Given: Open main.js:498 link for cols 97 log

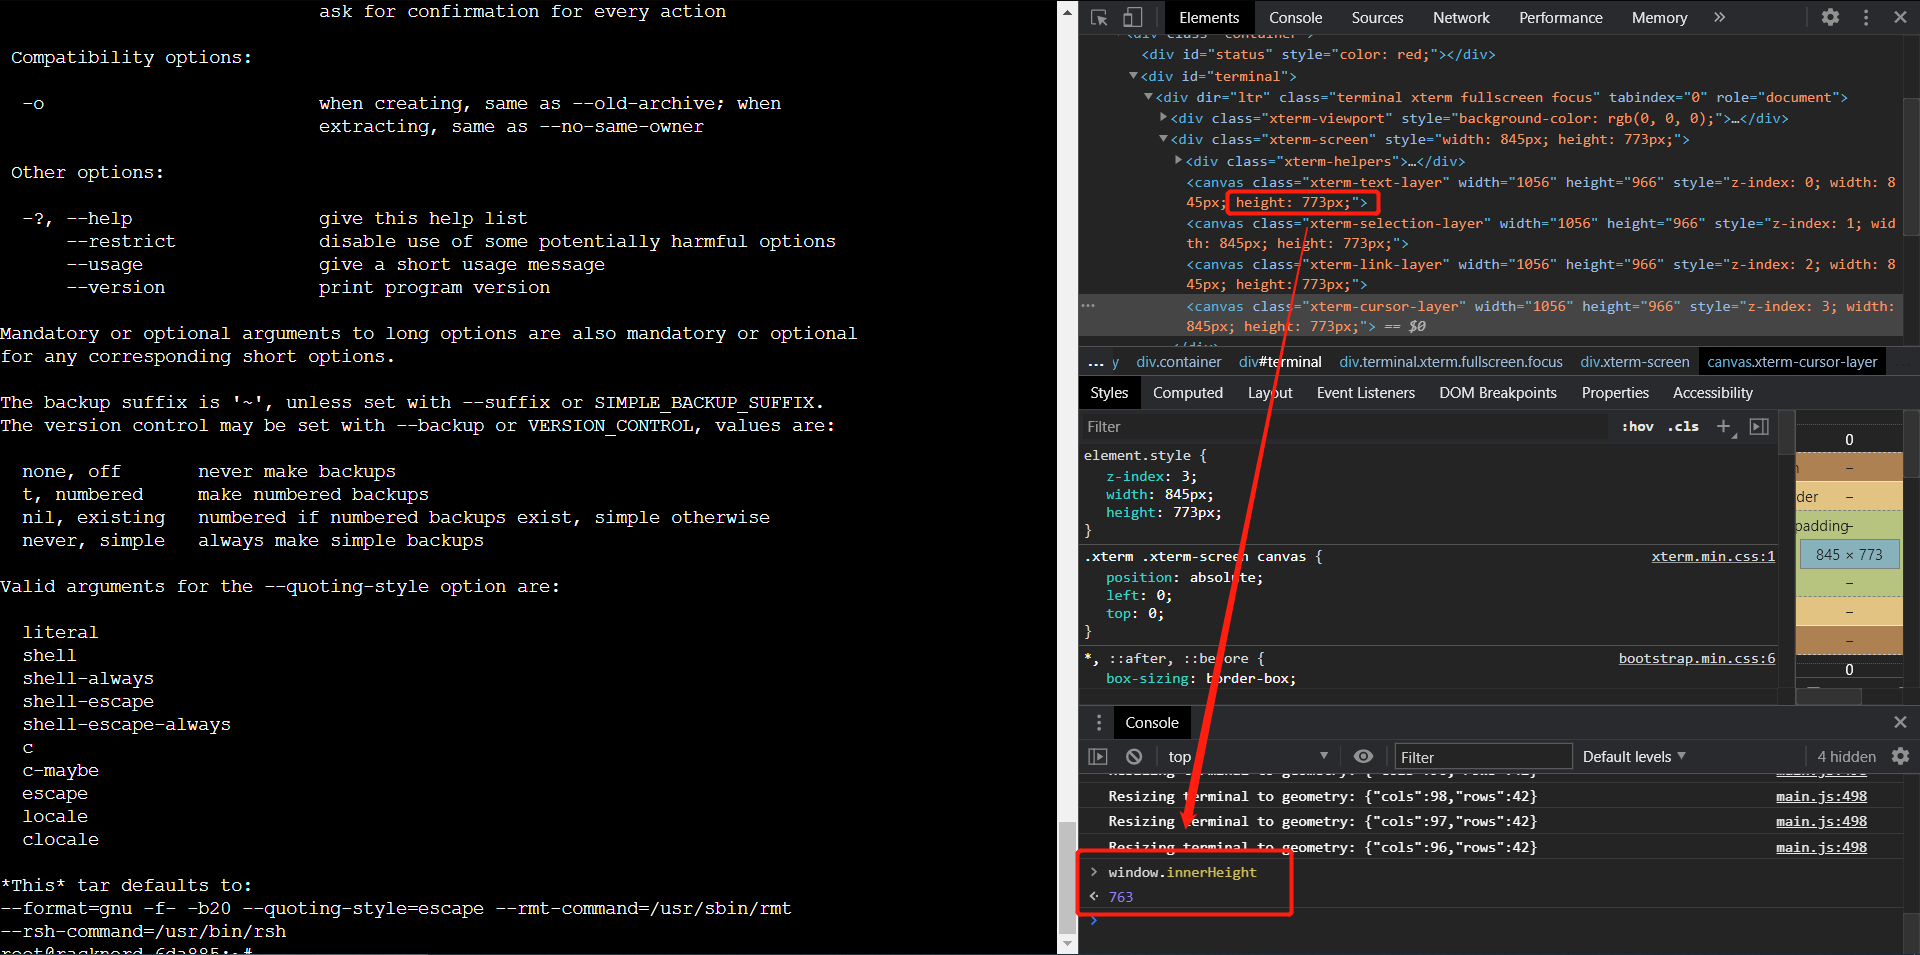Looking at the screenshot, I should pos(1821,822).
